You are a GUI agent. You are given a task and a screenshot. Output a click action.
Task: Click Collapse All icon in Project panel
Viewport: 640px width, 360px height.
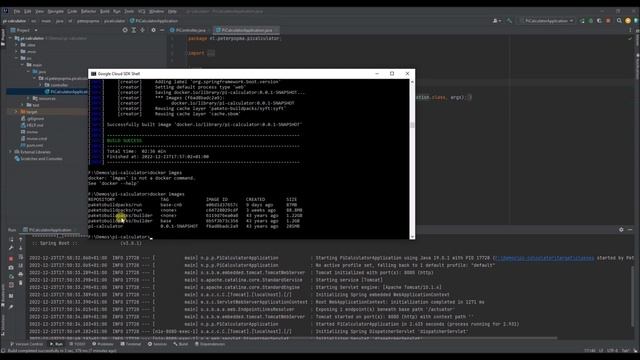(142, 30)
